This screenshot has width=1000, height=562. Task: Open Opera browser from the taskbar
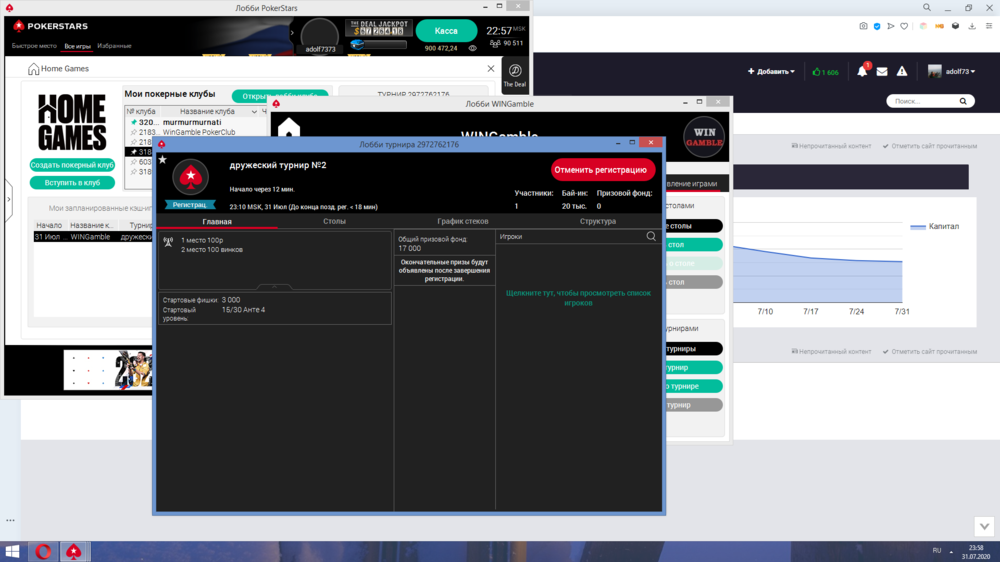coord(44,551)
